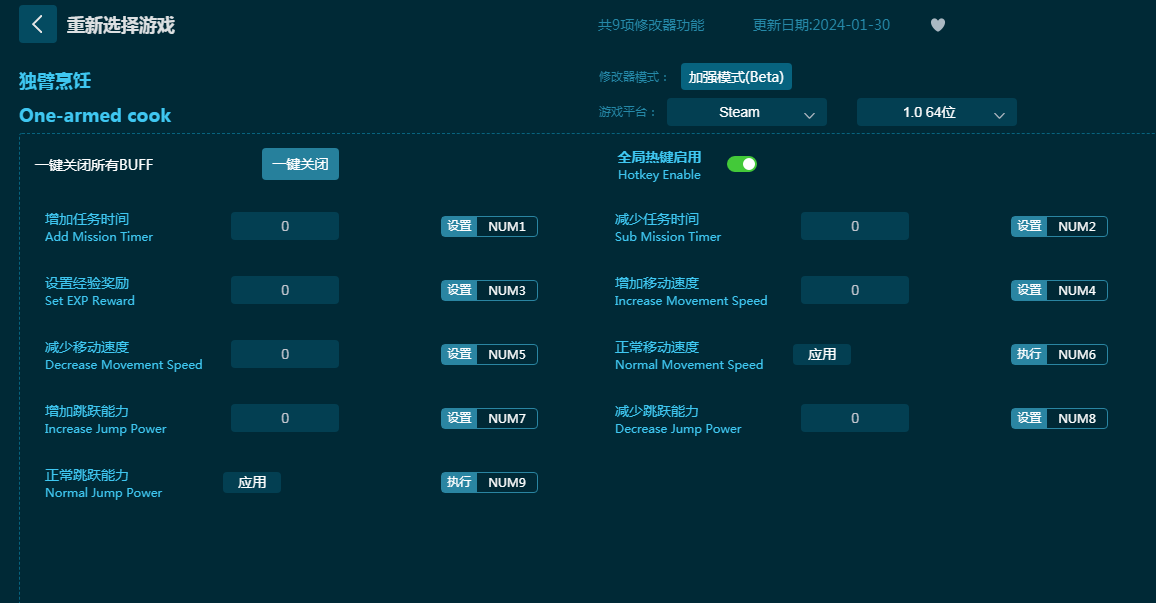Screen dimensions: 1156x603
Task: Click the heart favorite icon
Action: click(937, 25)
